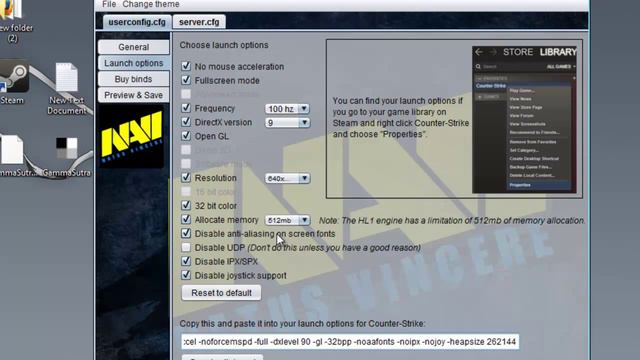The image size is (640, 360).
Task: Uncheck Disable joystick support
Action: [x=186, y=275]
